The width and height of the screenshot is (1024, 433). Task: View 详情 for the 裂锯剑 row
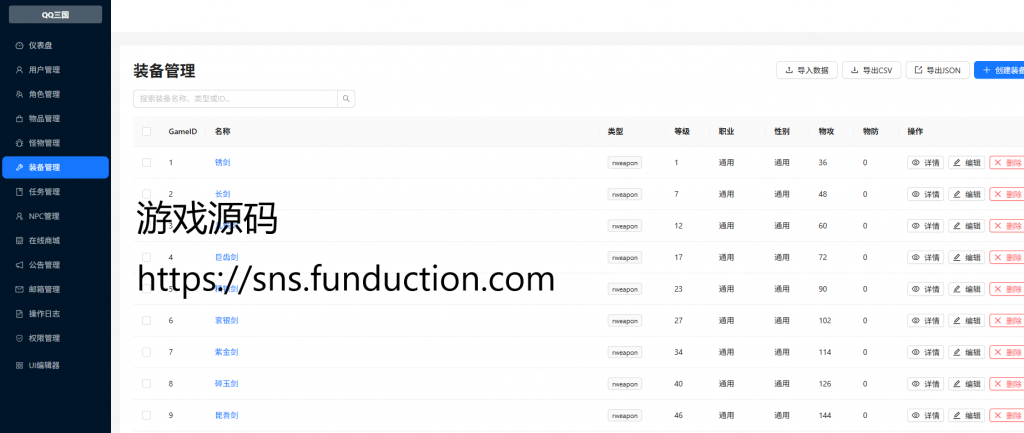pos(925,321)
